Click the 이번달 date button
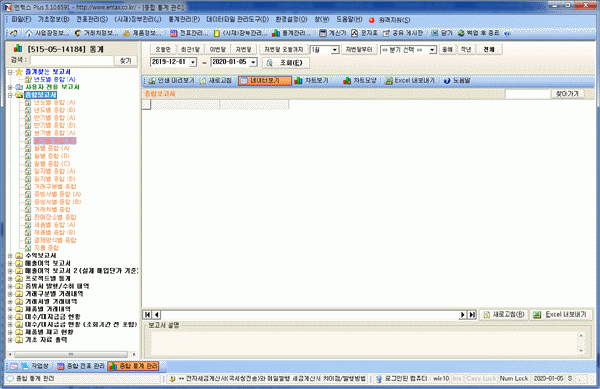The height and width of the screenshot is (389, 600). pyautogui.click(x=218, y=49)
